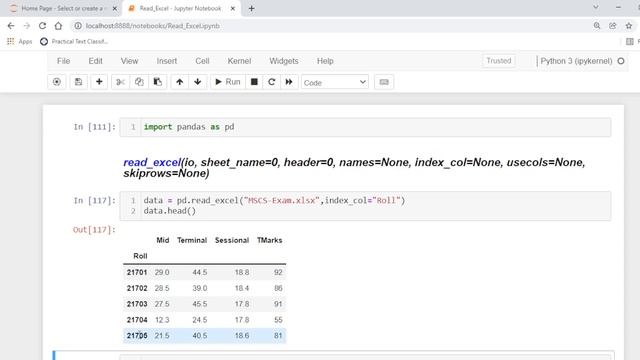Click the localhost address bar URL
The width and height of the screenshot is (640, 360).
point(153,26)
